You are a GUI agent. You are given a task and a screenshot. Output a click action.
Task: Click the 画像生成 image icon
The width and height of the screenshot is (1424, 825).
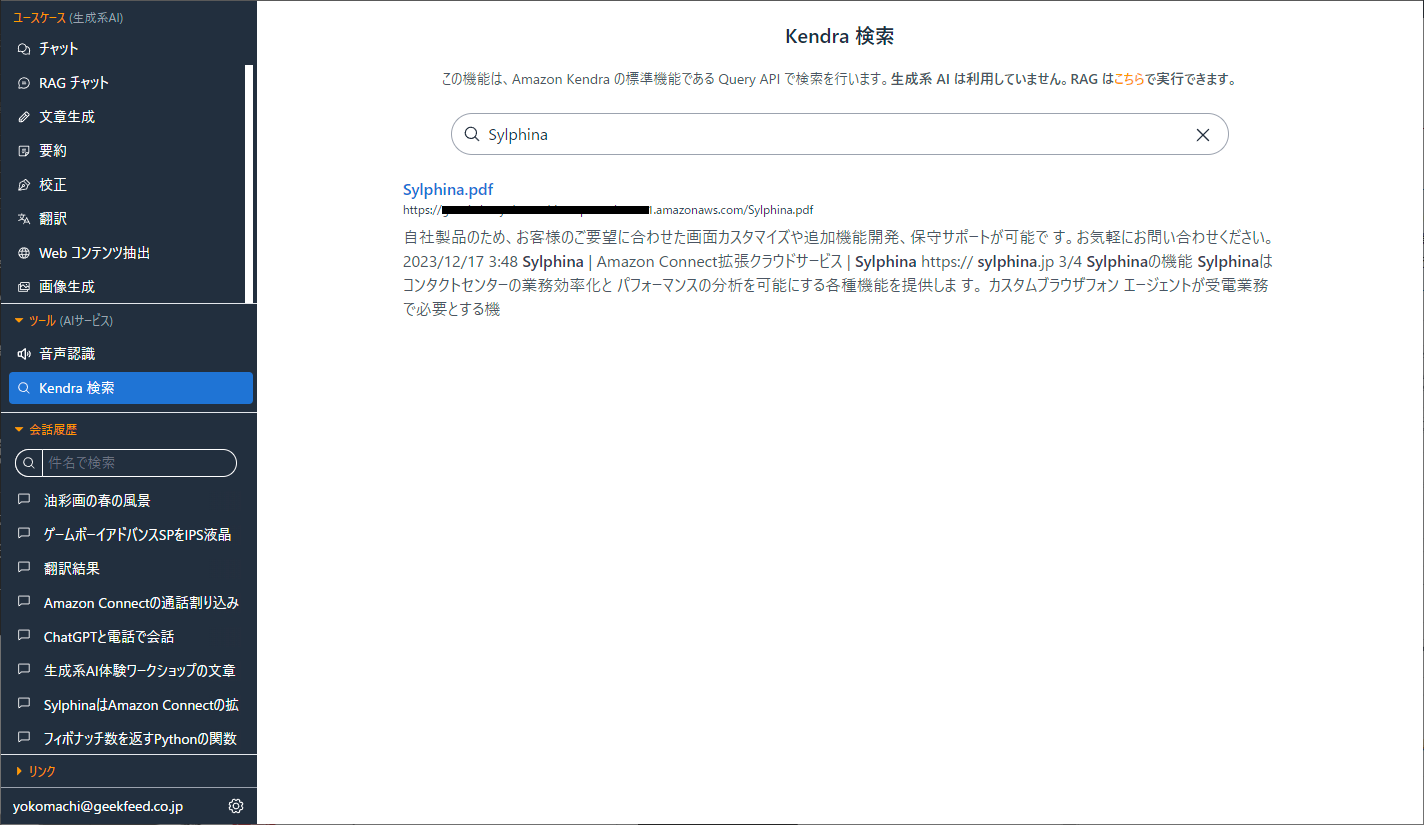tap(25, 287)
